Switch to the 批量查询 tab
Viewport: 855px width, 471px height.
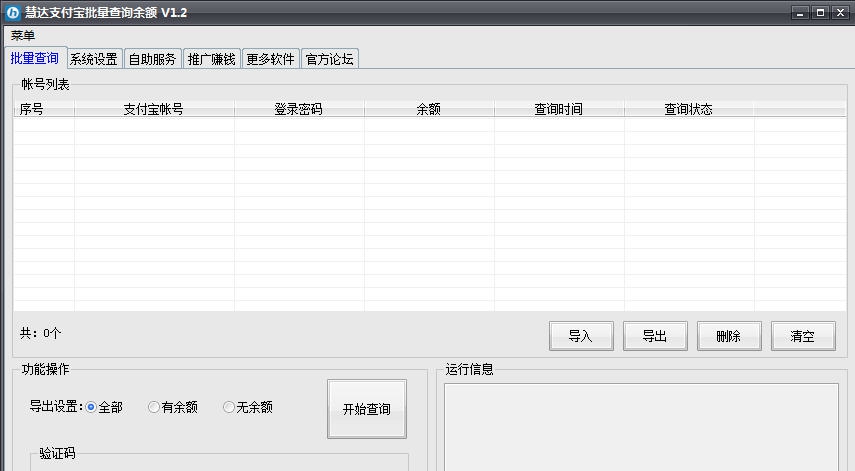[34, 58]
